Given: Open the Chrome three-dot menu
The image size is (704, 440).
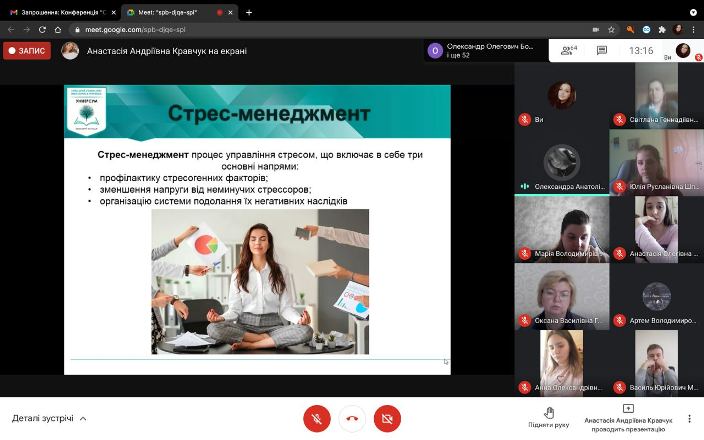Looking at the screenshot, I should click(x=694, y=30).
